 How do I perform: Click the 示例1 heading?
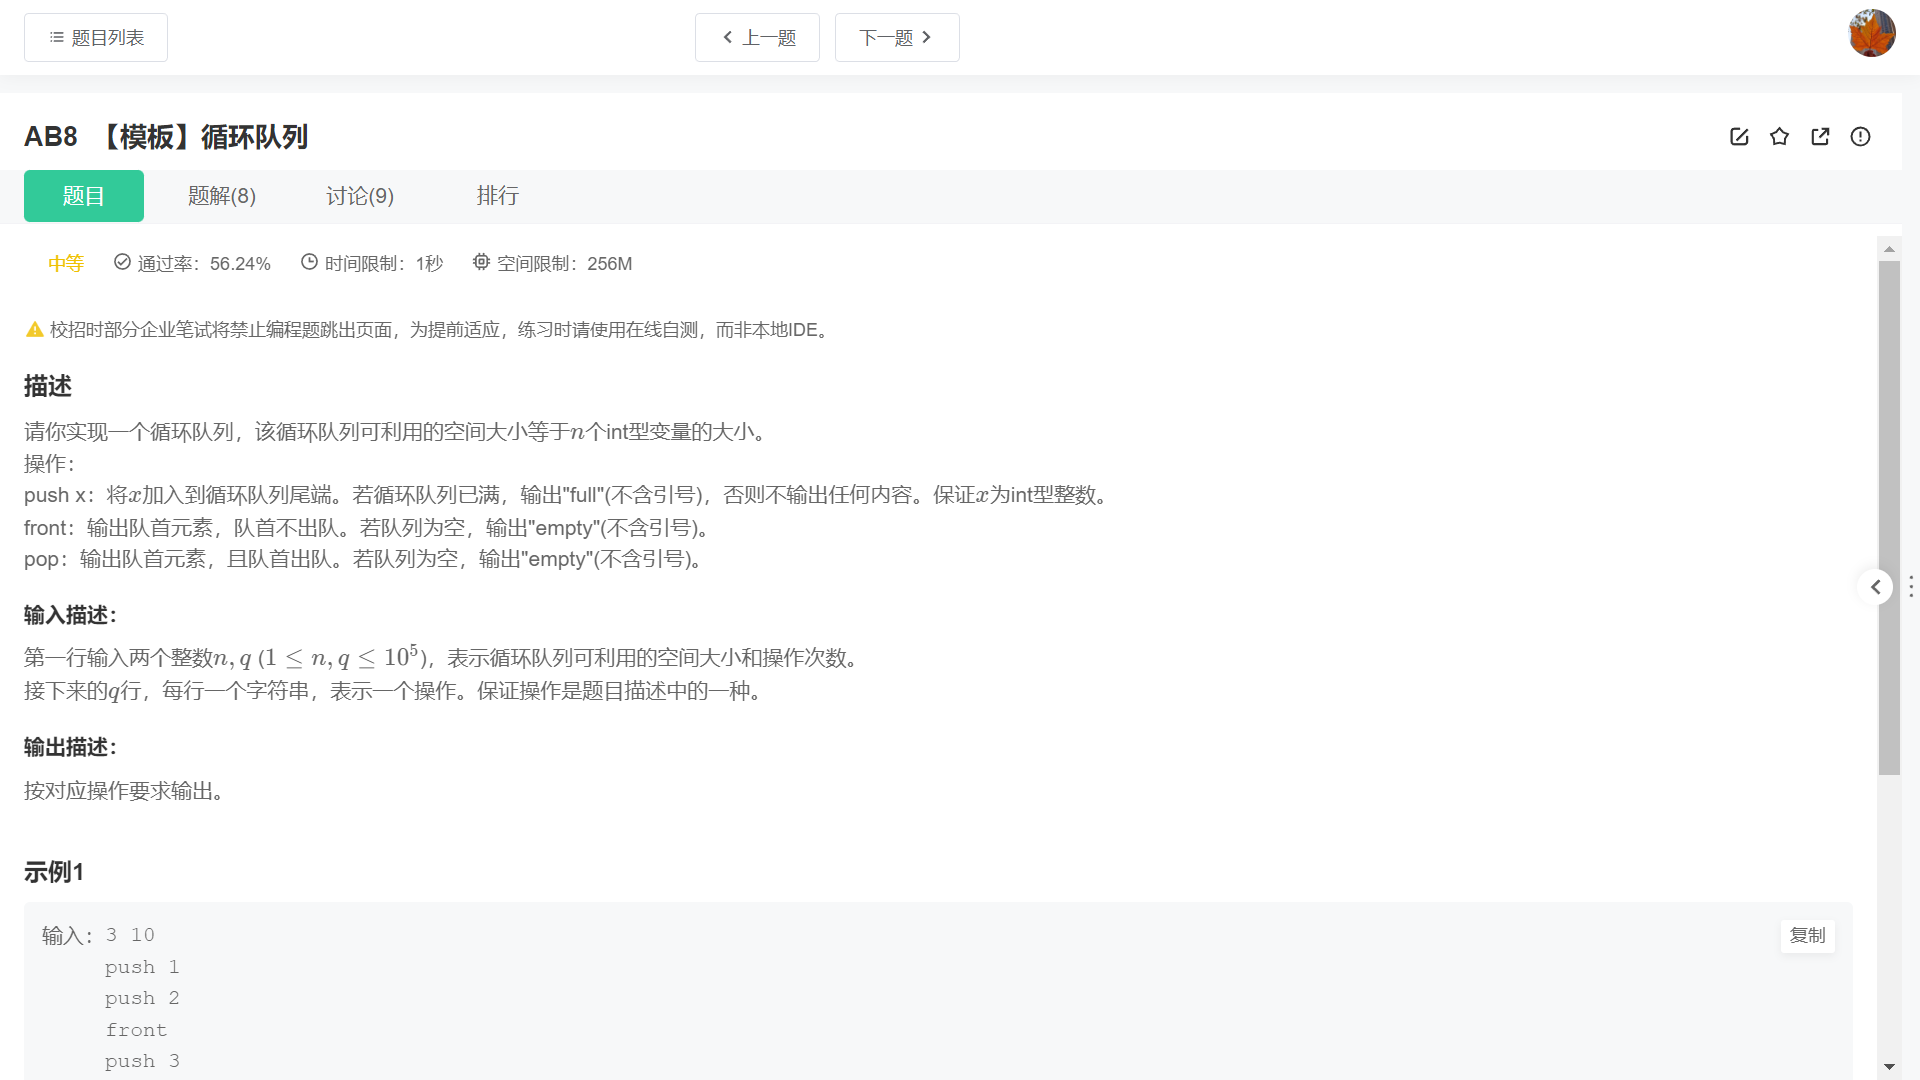(54, 872)
